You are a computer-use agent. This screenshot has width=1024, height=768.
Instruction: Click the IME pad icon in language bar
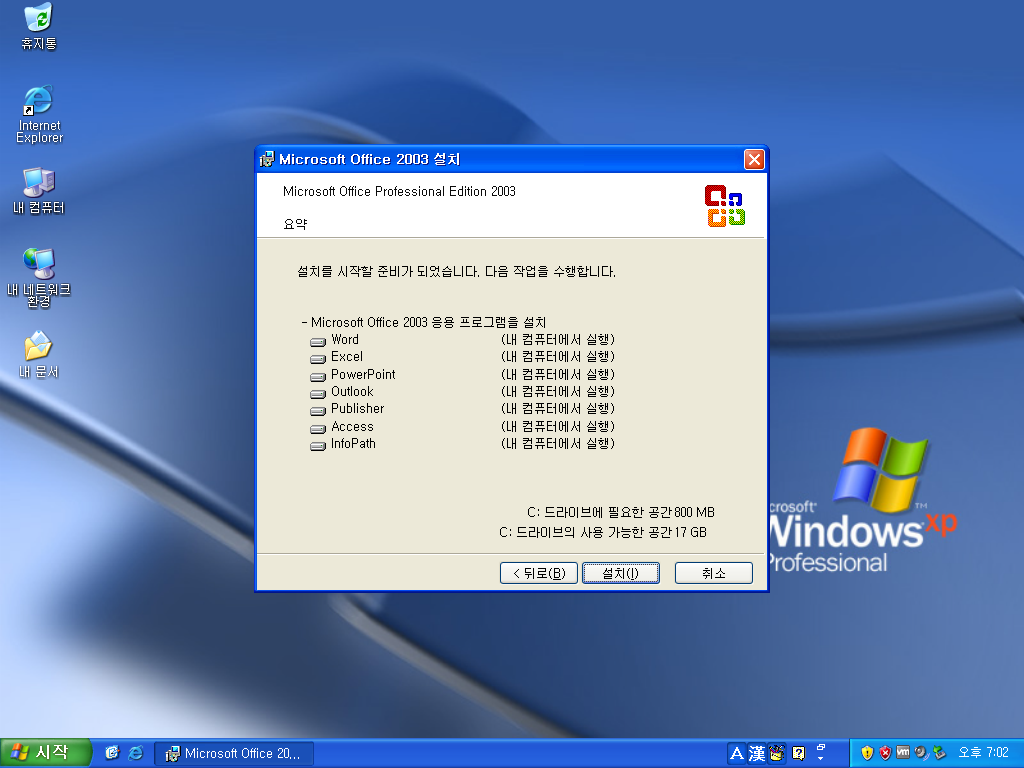tap(777, 754)
